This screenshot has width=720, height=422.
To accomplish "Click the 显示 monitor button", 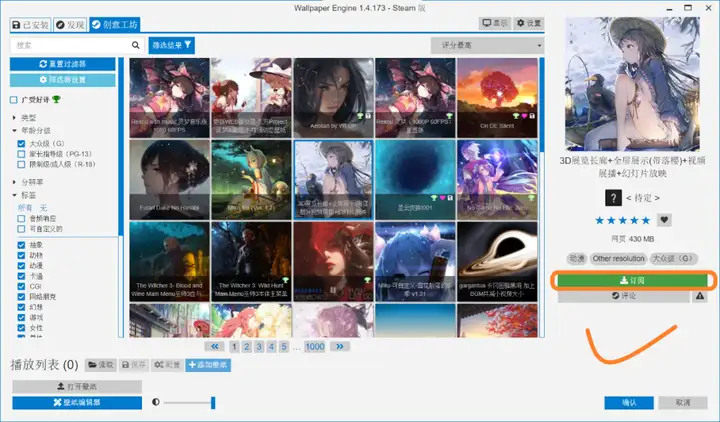I will (x=495, y=23).
